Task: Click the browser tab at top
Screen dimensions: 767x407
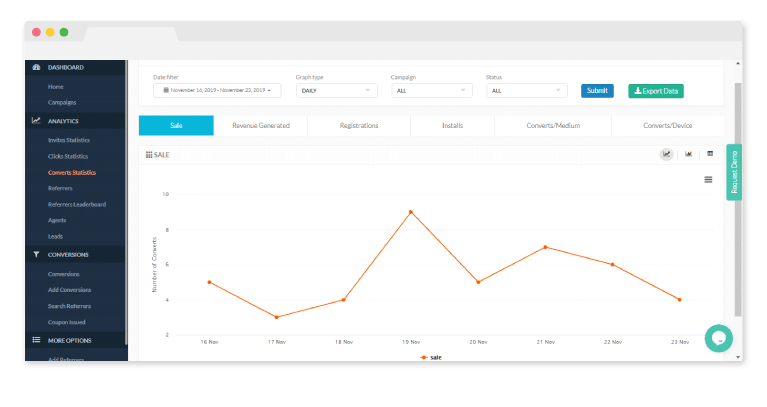Action: [x=131, y=34]
